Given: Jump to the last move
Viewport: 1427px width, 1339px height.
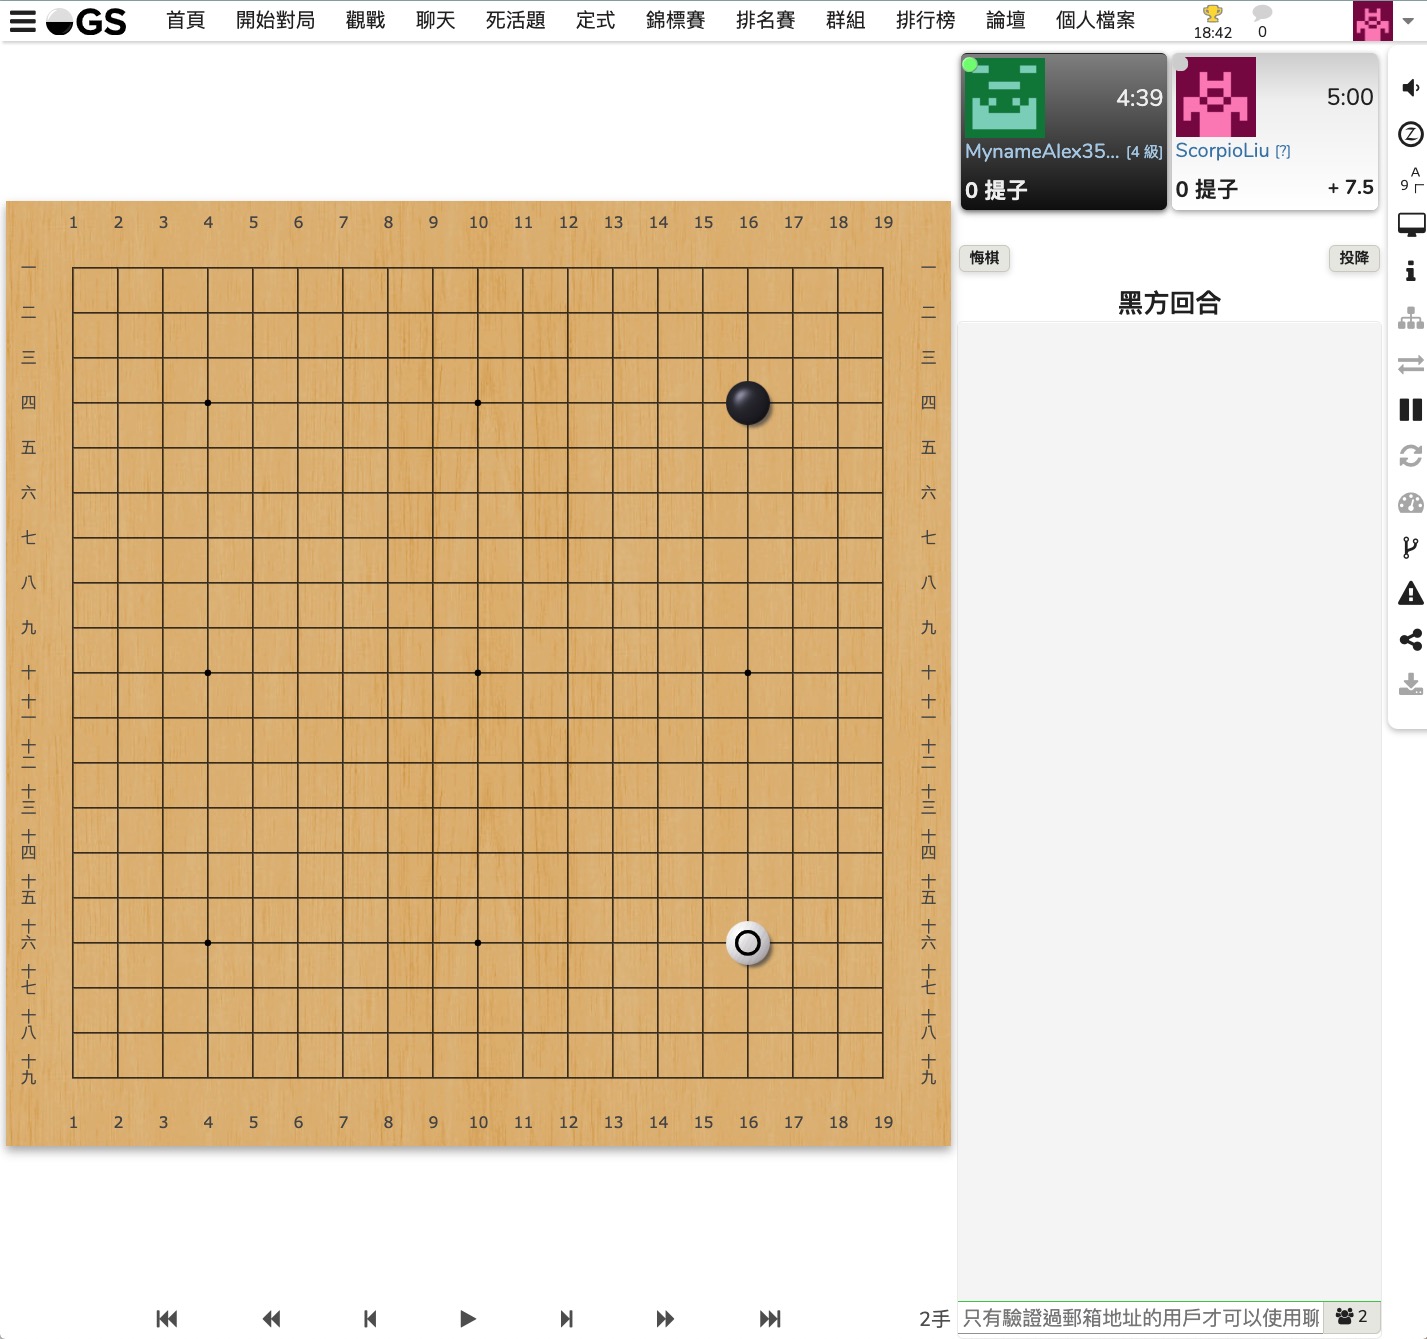Looking at the screenshot, I should tap(770, 1319).
